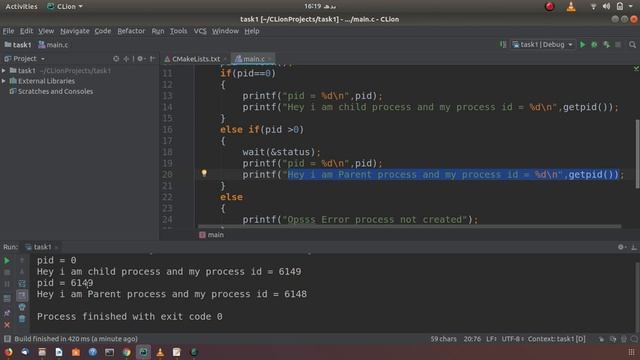Viewport: 640px width, 360px height.
Task: Expand External Libraries node
Action: 4,81
